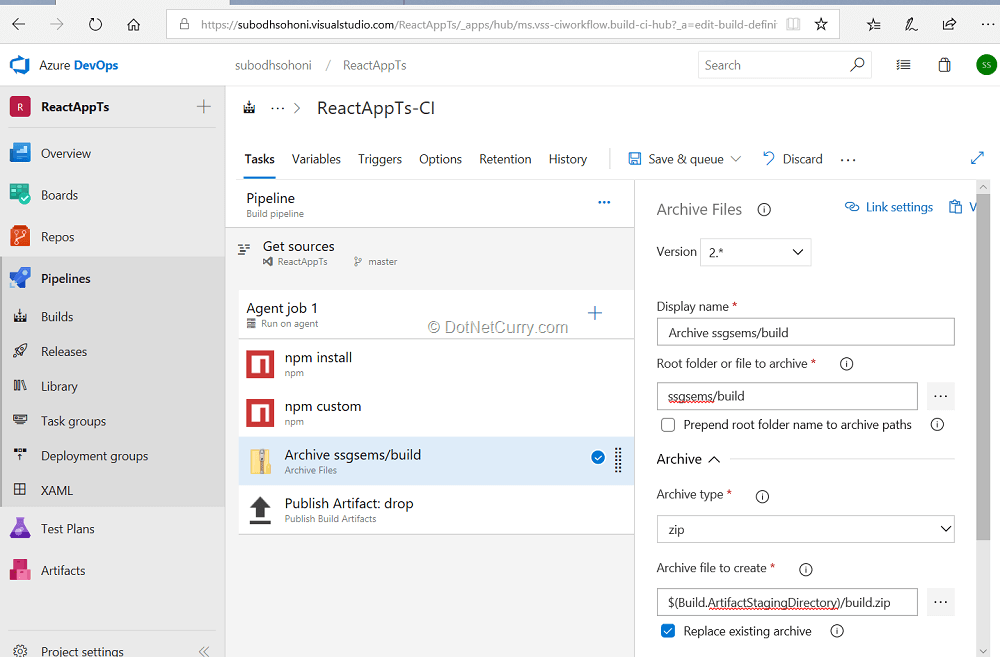This screenshot has height=657, width=1000.
Task: Click info icon beside Root folder
Action: pyautogui.click(x=846, y=364)
